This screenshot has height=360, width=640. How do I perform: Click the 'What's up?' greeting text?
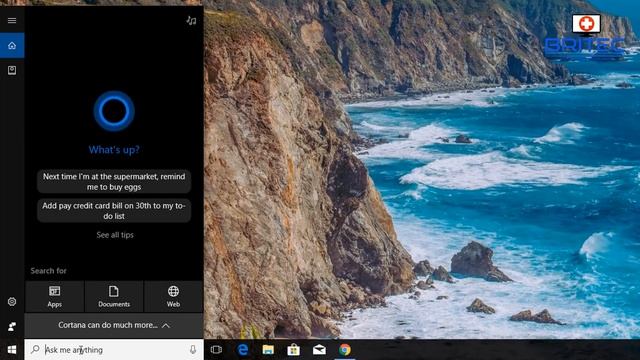click(x=114, y=150)
